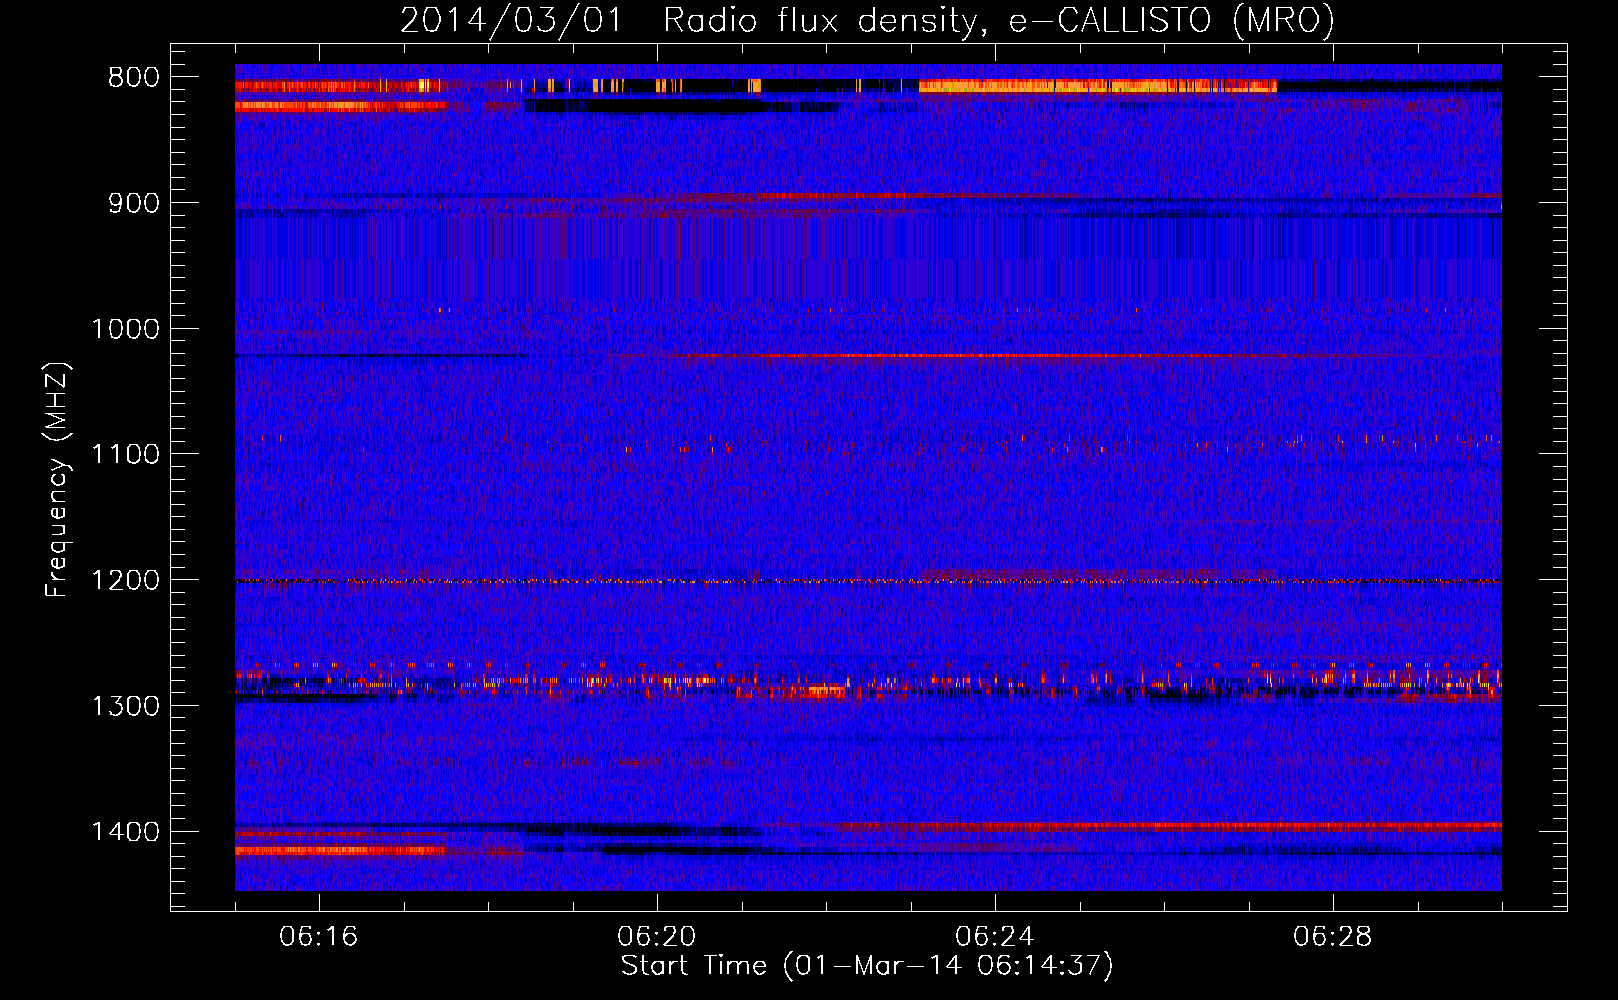
Task: Click the 'Start Time (01-Mar-14 06:14:37)' label
Action: (866, 966)
